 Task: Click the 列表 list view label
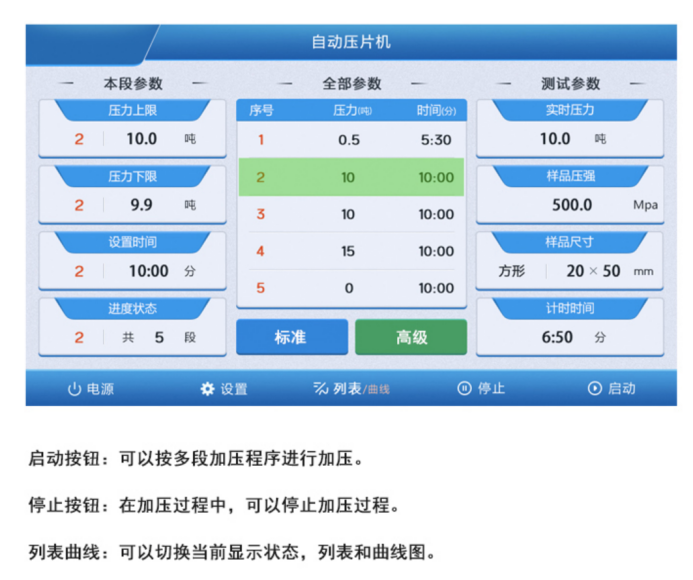(346, 389)
